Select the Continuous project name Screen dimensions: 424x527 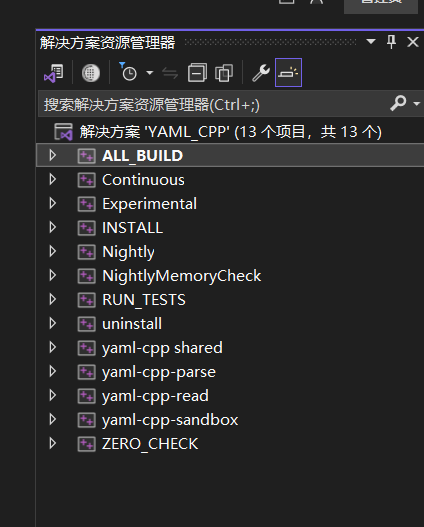tap(143, 180)
